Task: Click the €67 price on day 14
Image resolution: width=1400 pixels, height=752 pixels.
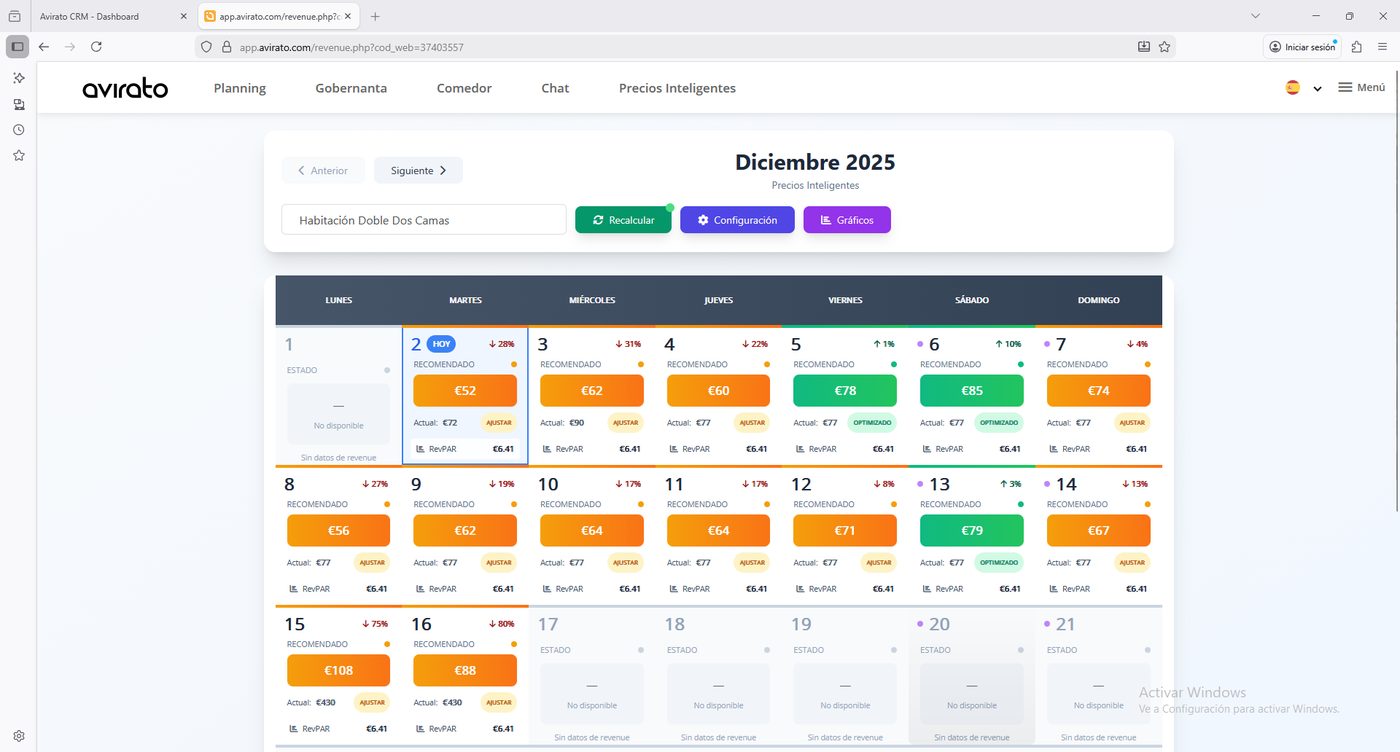Action: 1098,530
